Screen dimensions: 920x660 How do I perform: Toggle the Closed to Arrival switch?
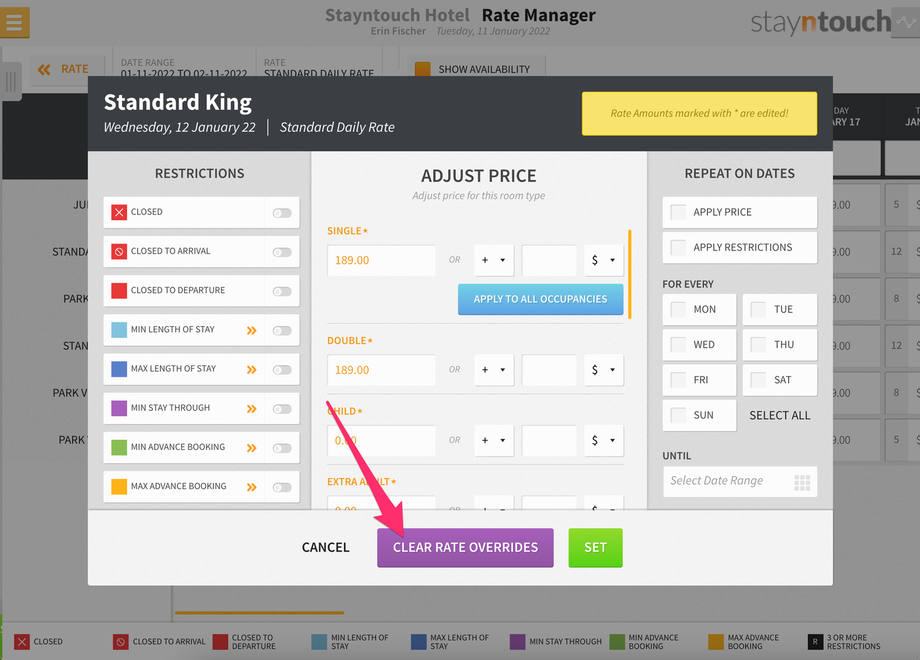282,252
